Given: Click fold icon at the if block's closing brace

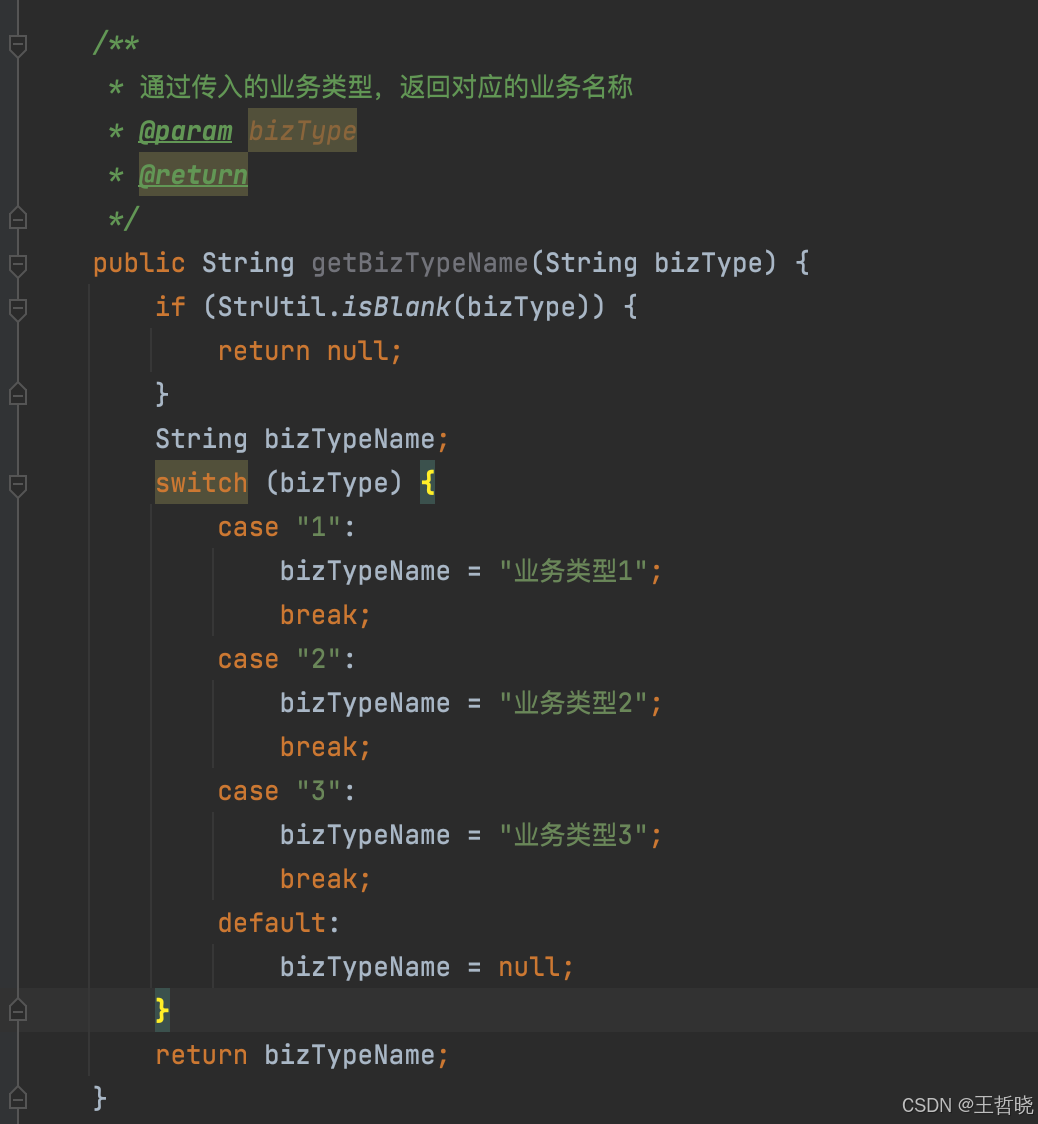Looking at the screenshot, I should point(16,392).
